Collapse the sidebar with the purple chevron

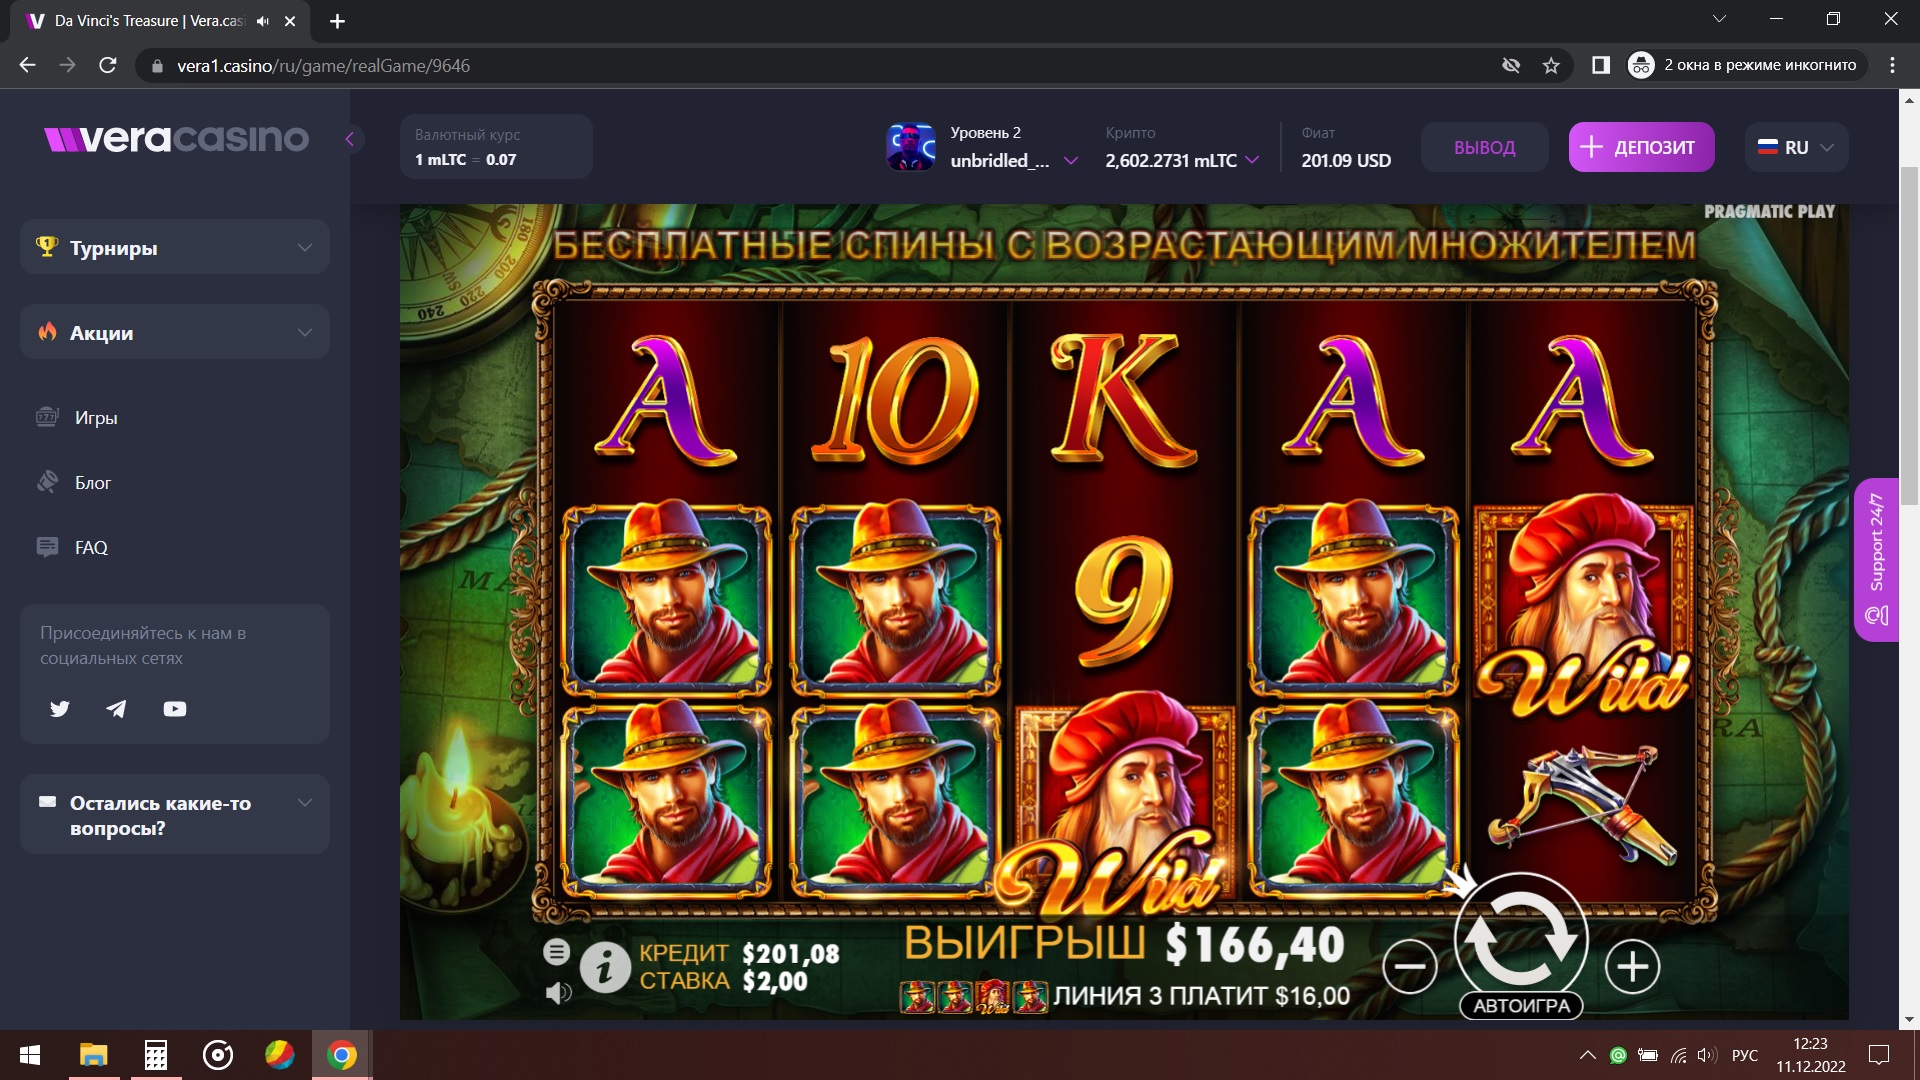[350, 139]
